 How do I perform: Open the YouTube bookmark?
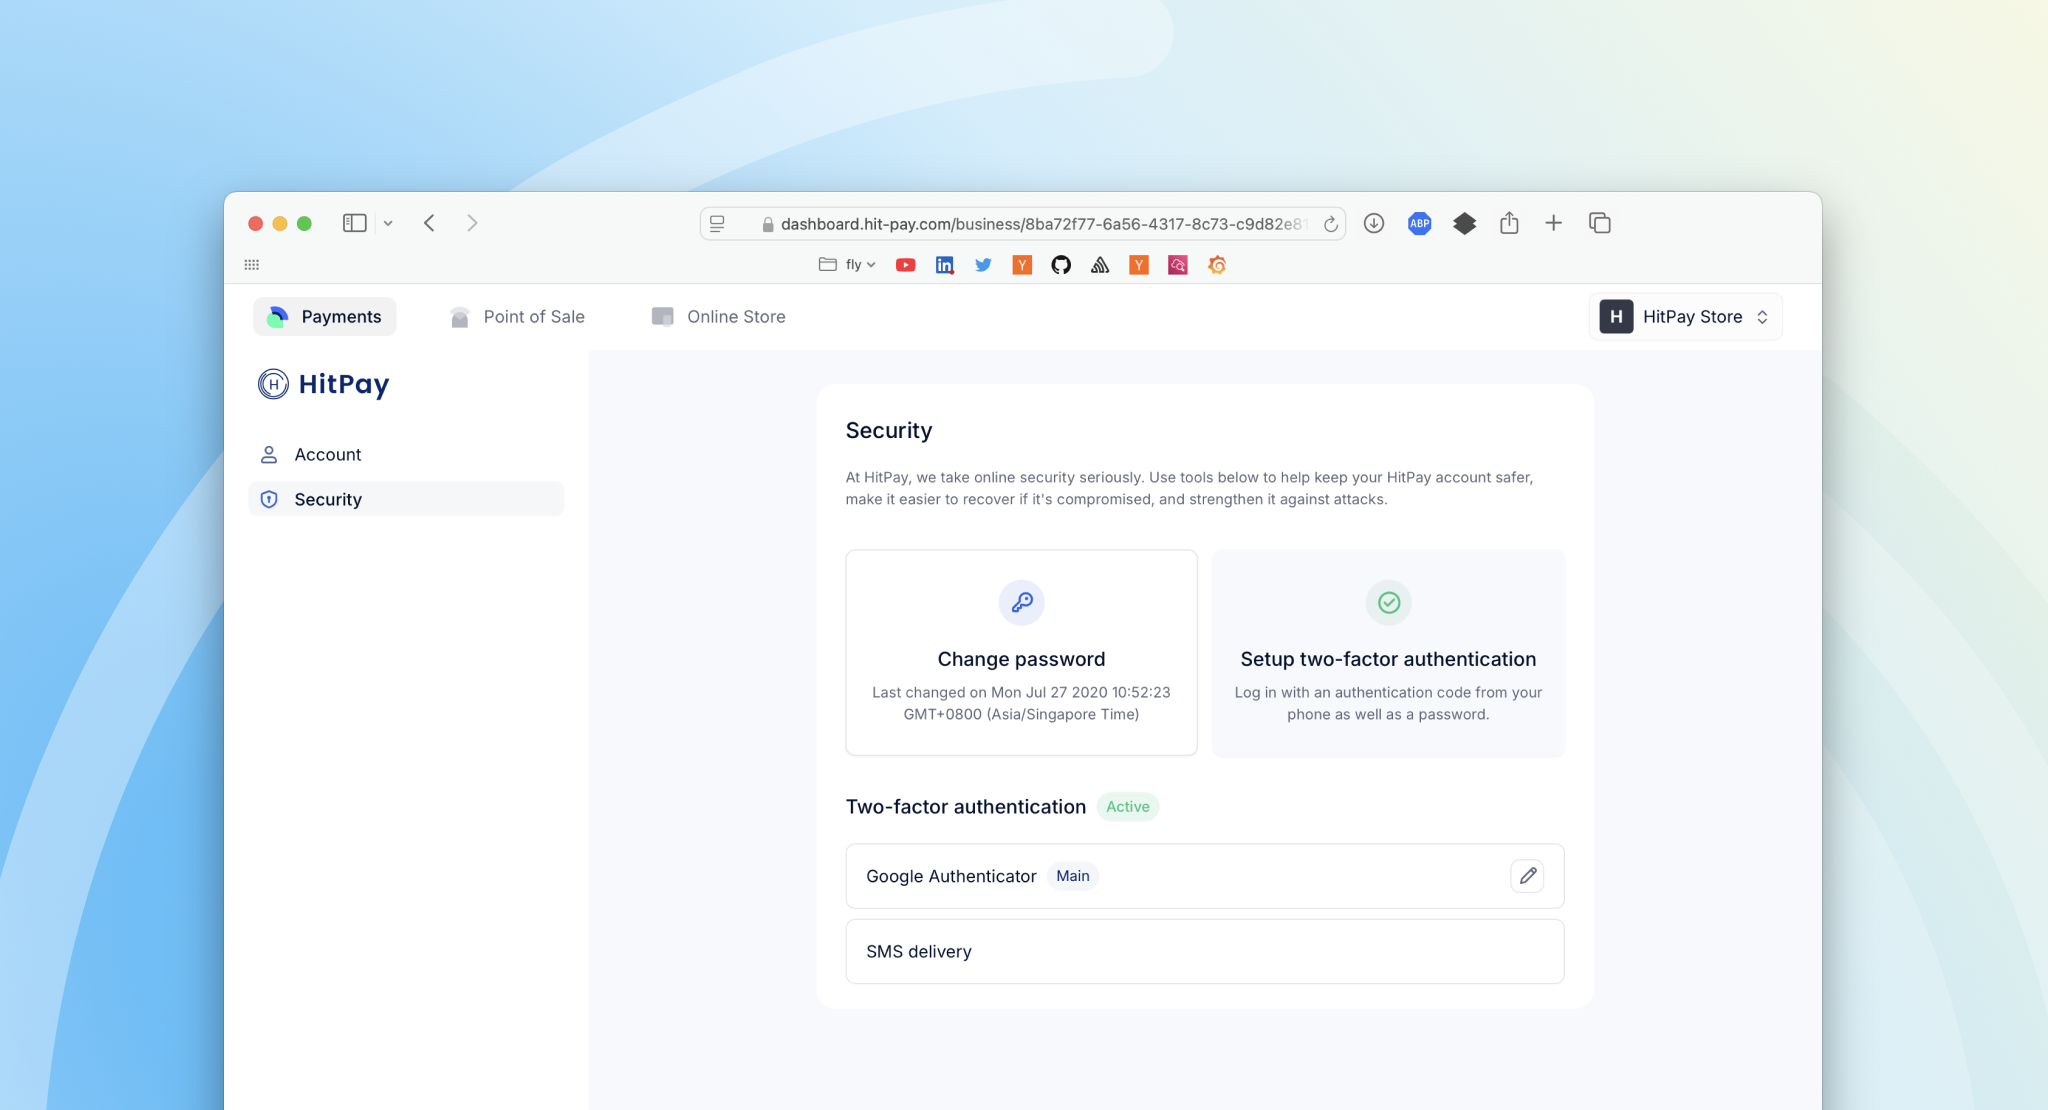[x=905, y=265]
